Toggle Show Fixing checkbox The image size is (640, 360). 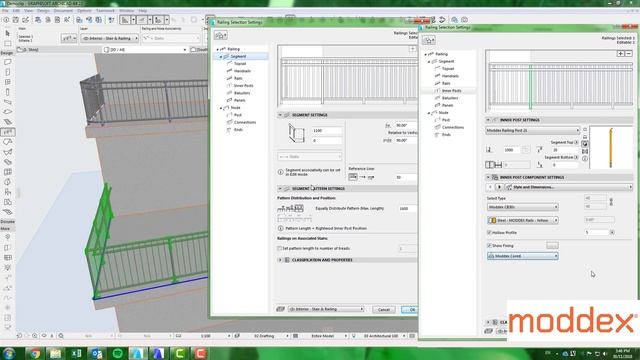tap(489, 245)
